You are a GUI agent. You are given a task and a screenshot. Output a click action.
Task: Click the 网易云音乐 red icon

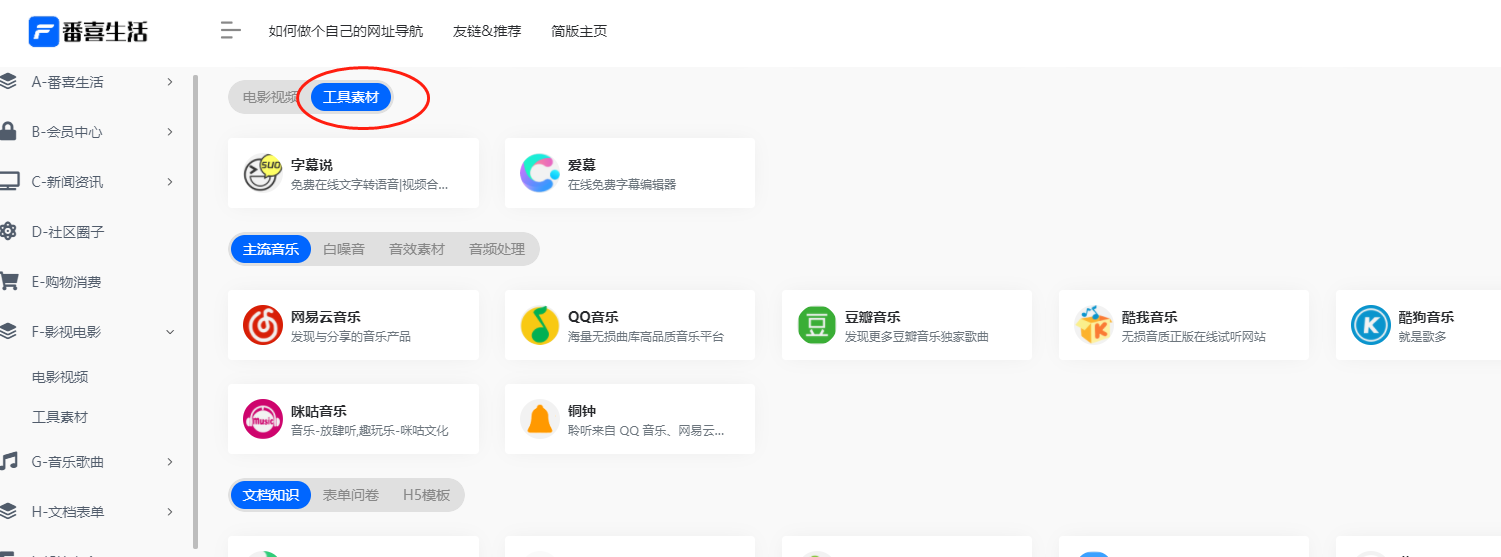[x=264, y=325]
